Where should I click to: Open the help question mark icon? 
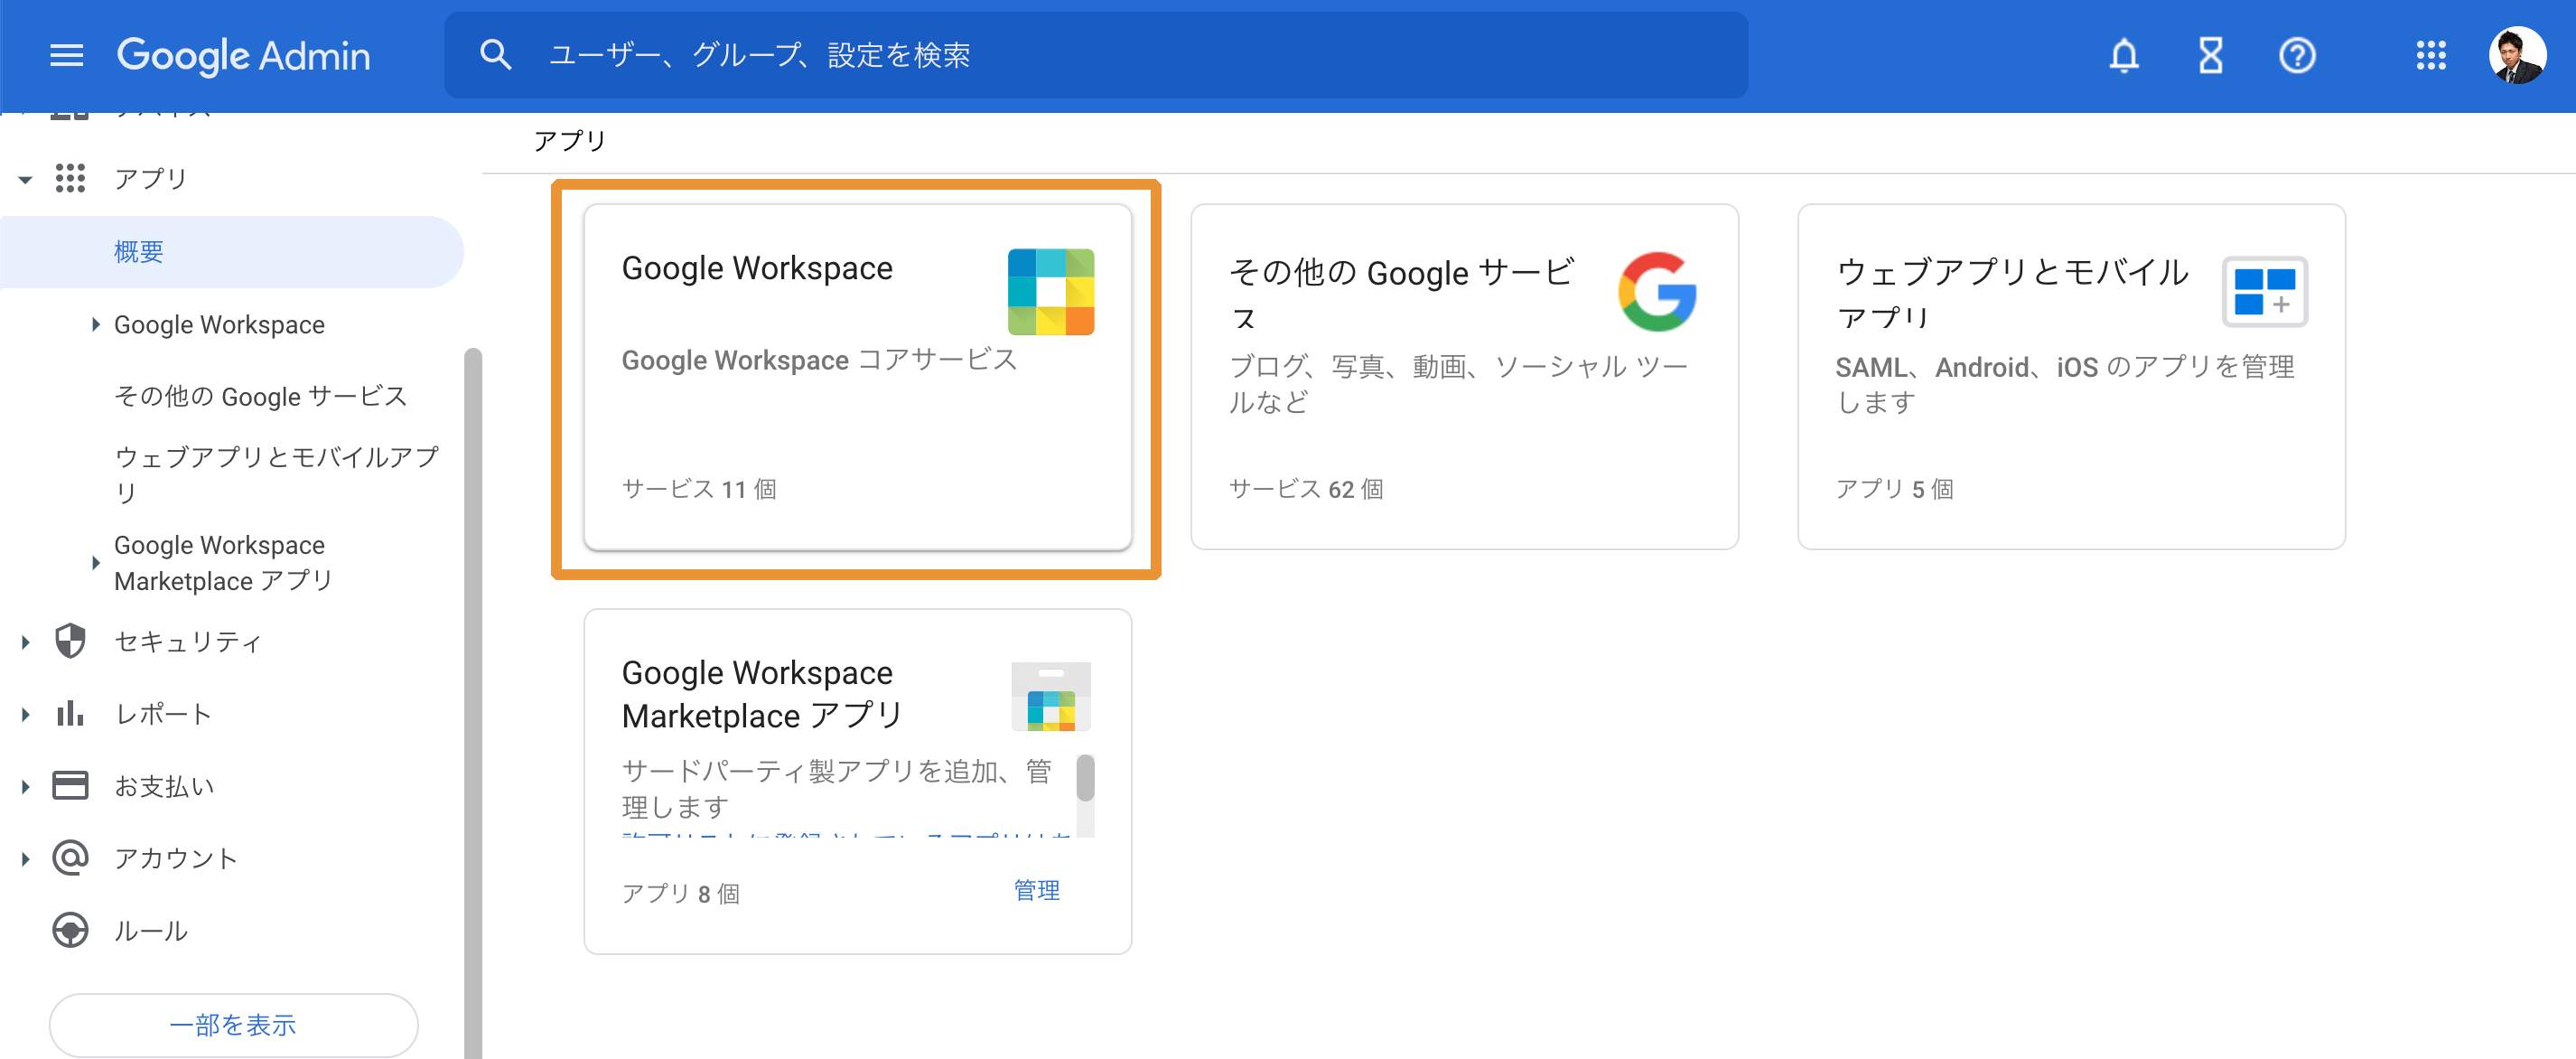pos(2297,55)
